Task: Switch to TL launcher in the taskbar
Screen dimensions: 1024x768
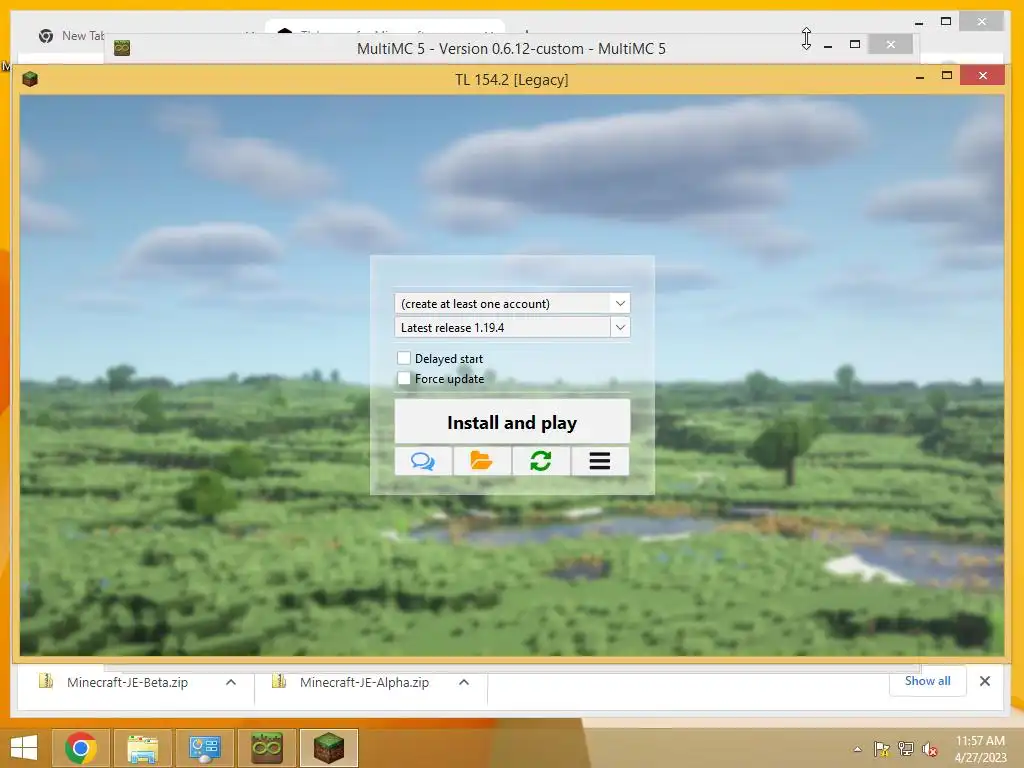Action: click(x=329, y=748)
